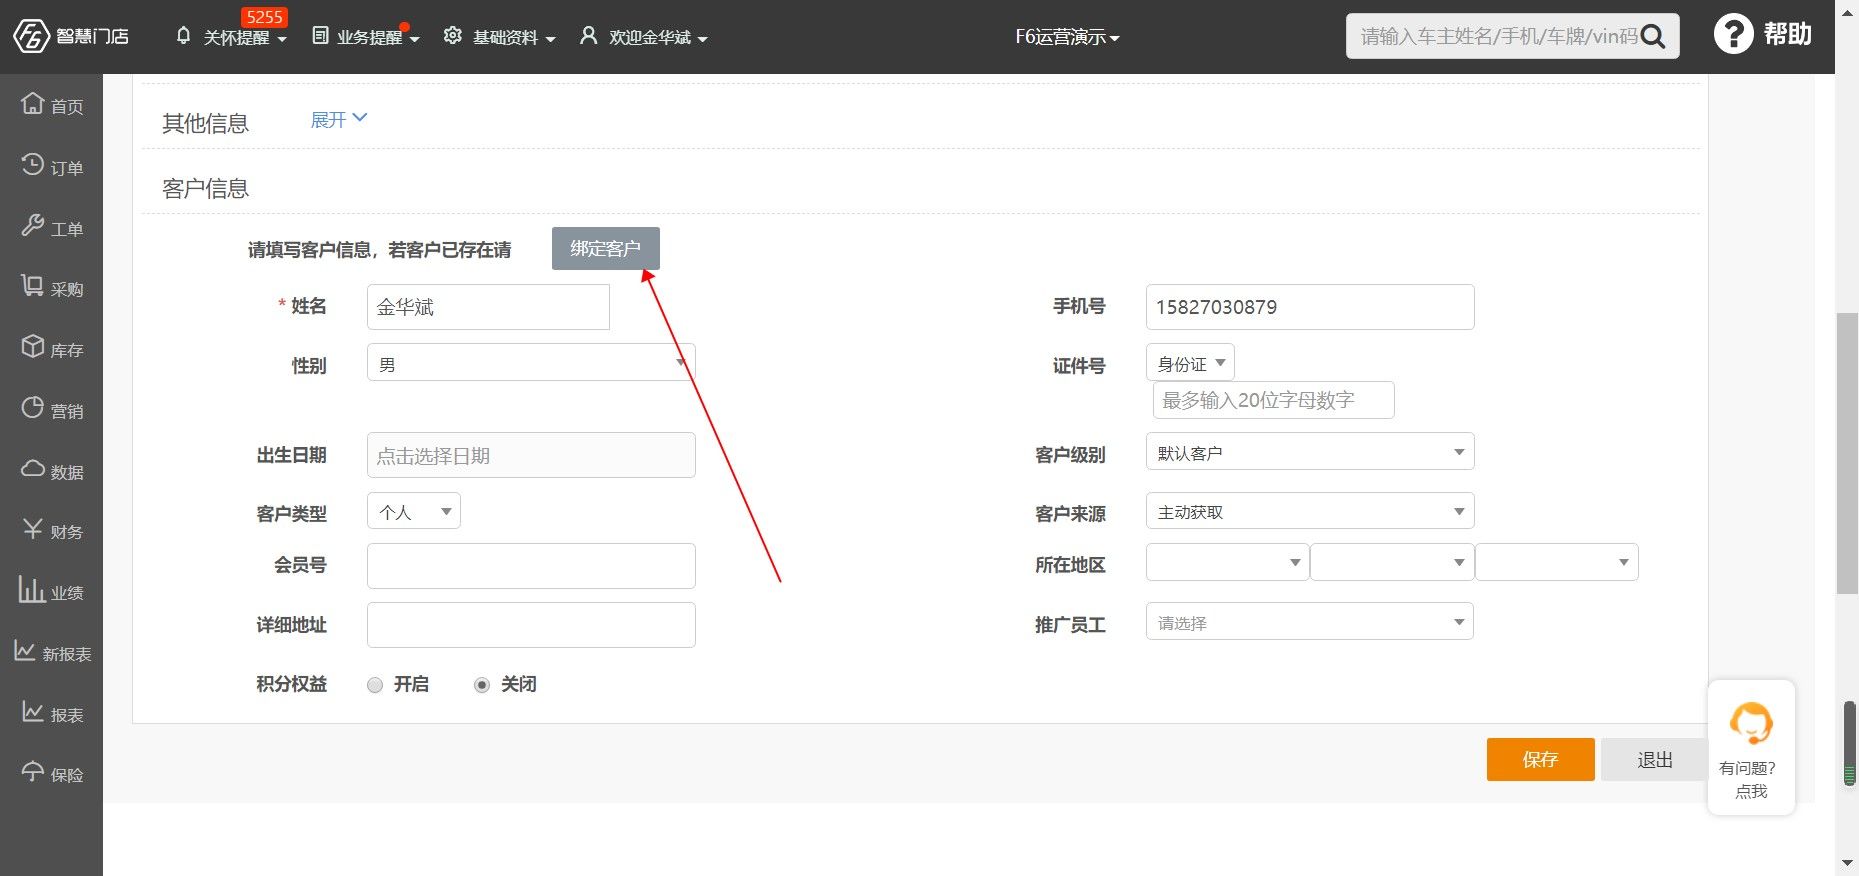Click the search magnifier icon
The image size is (1859, 876).
click(x=1654, y=37)
